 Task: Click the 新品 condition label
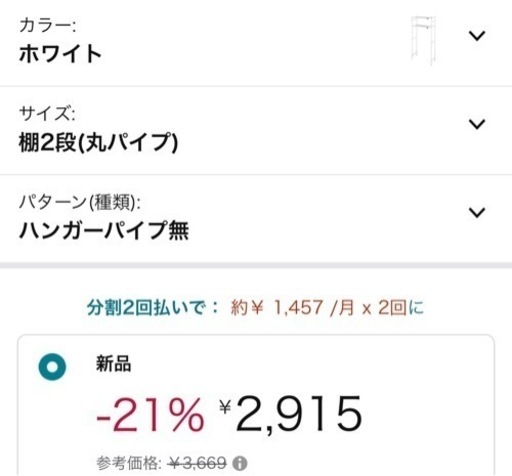[x=113, y=363]
